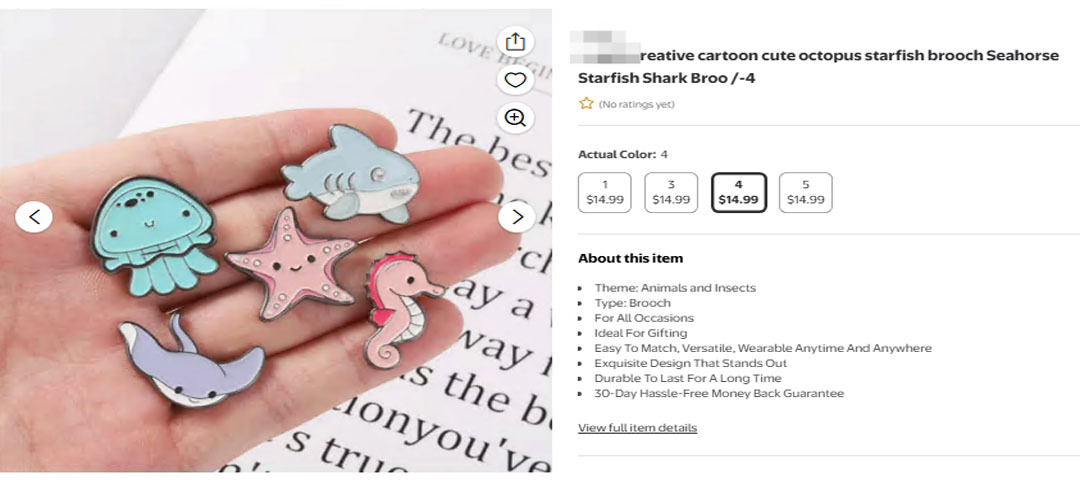The height and width of the screenshot is (480, 1080).
Task: Select color option 1 at $14.99
Action: tap(605, 192)
